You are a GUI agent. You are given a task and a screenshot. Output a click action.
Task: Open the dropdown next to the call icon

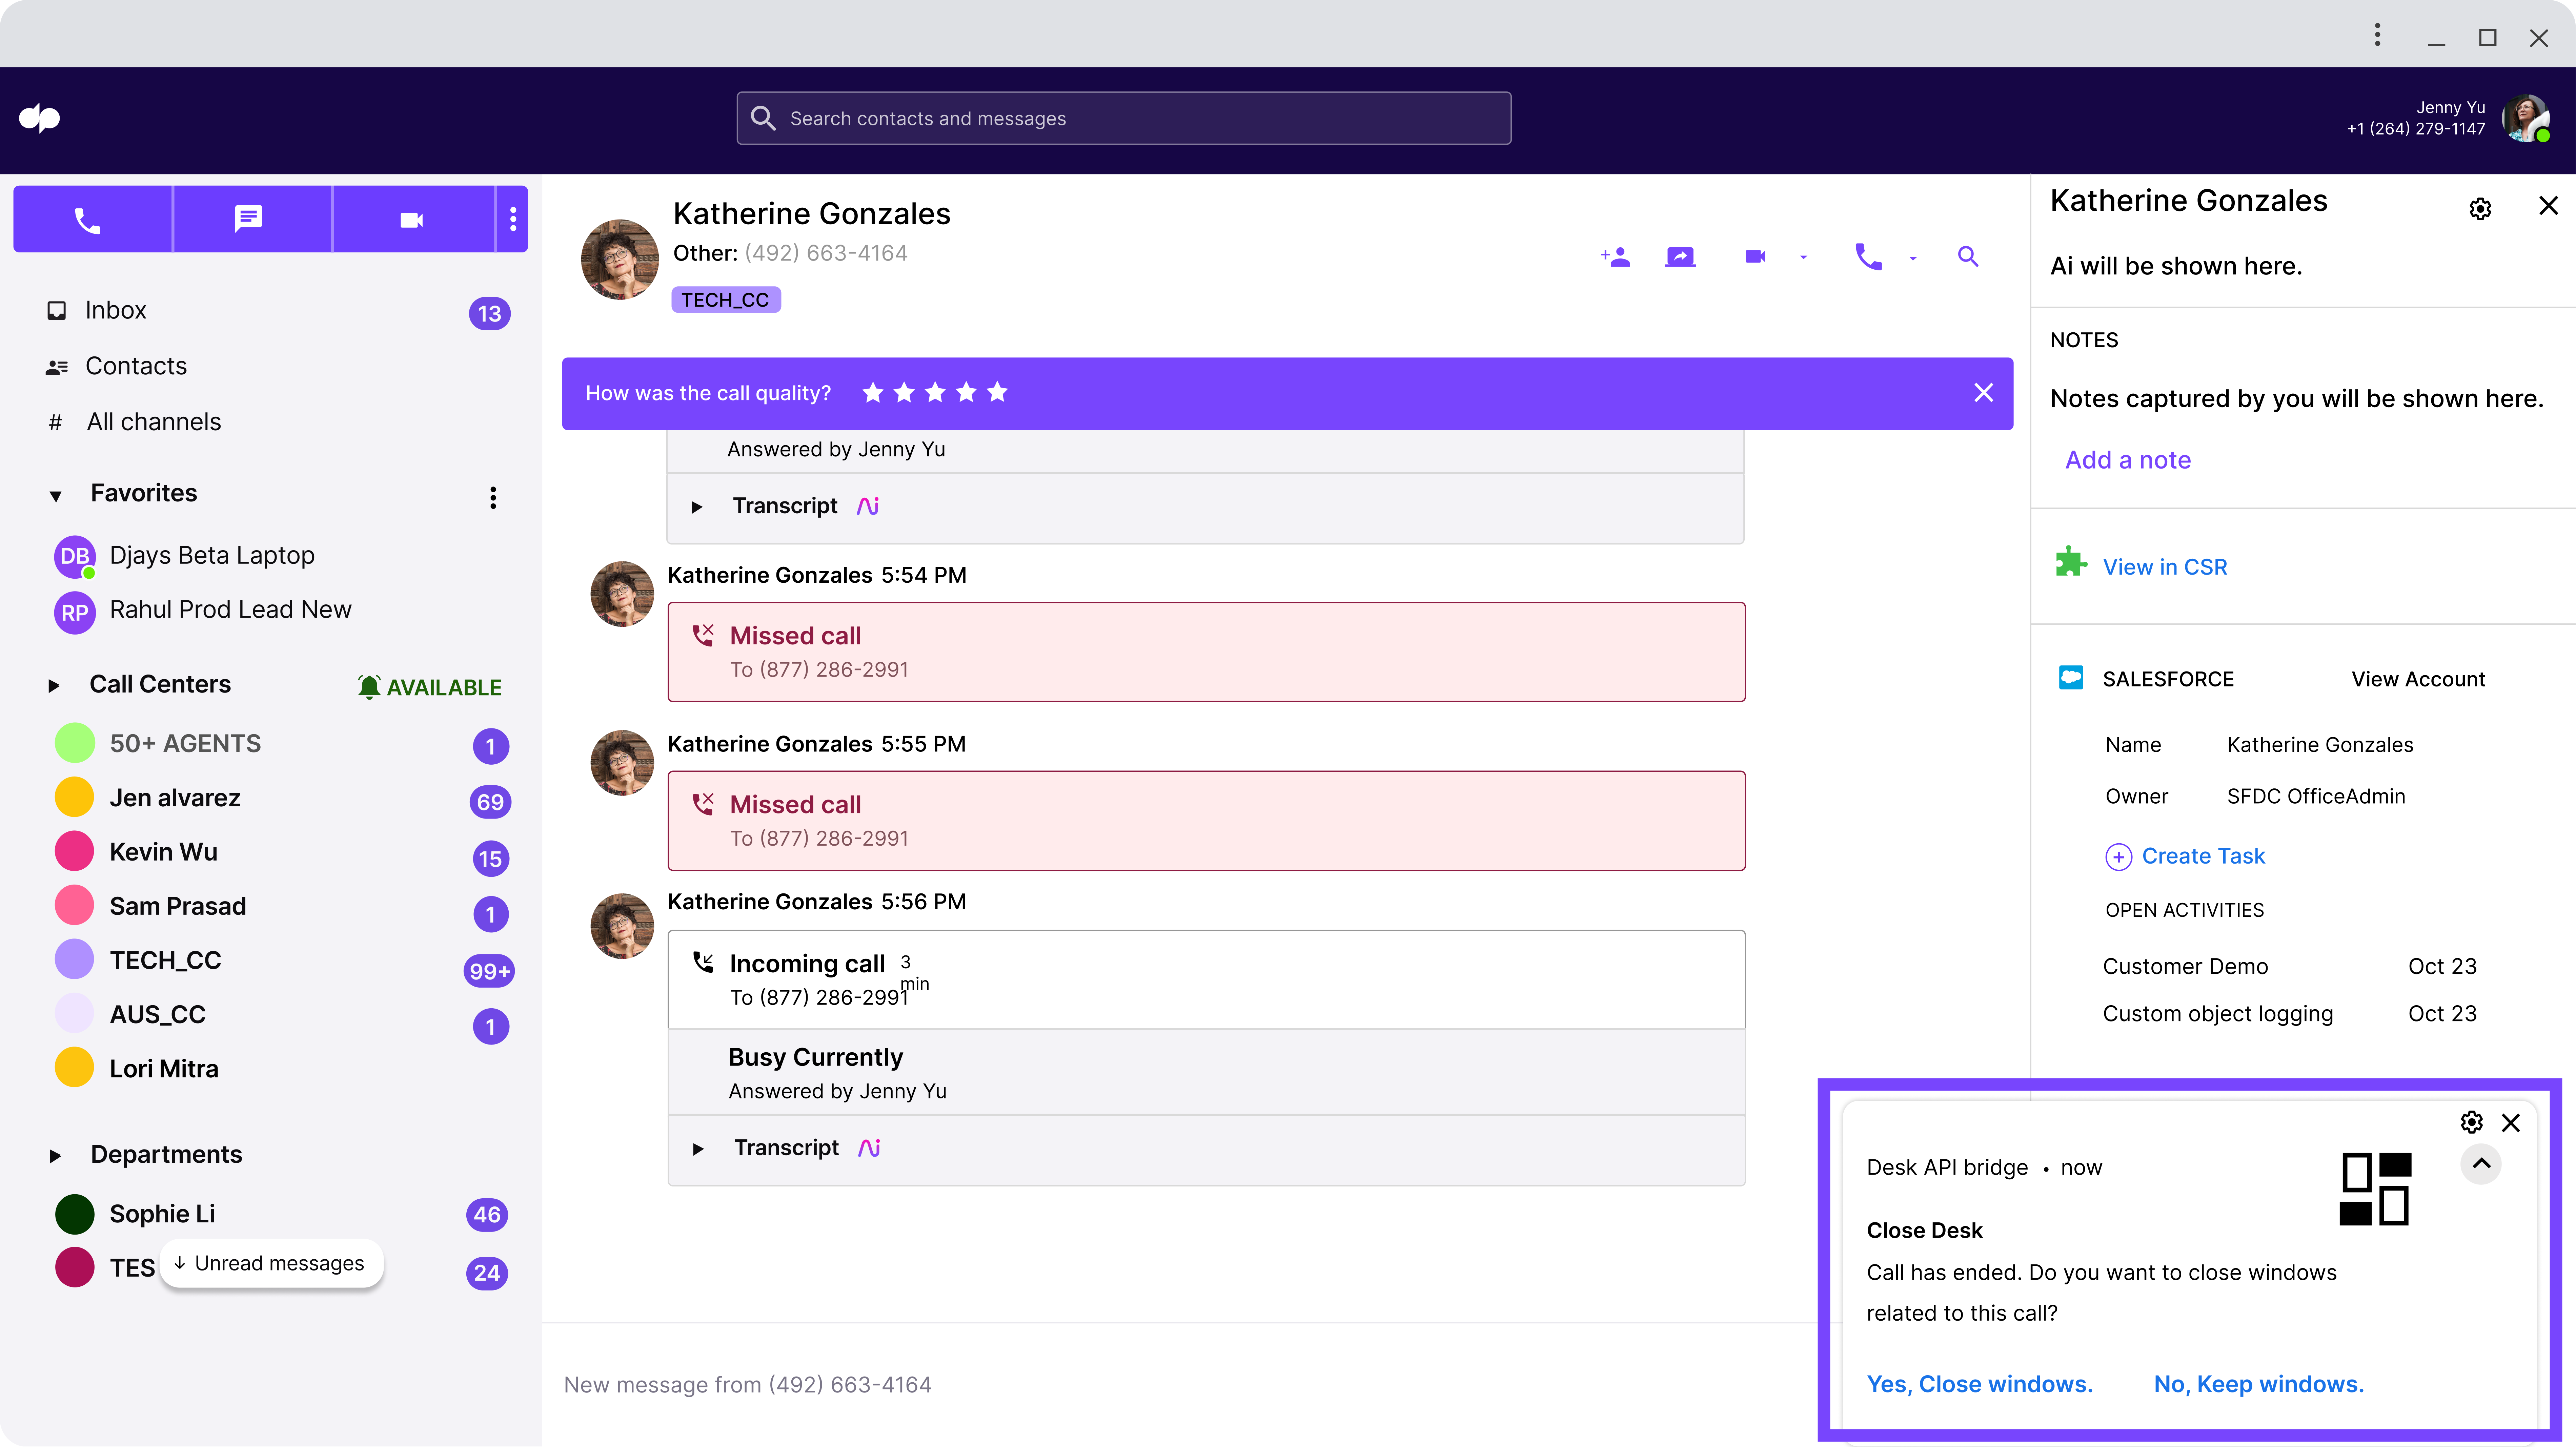pyautogui.click(x=1913, y=258)
